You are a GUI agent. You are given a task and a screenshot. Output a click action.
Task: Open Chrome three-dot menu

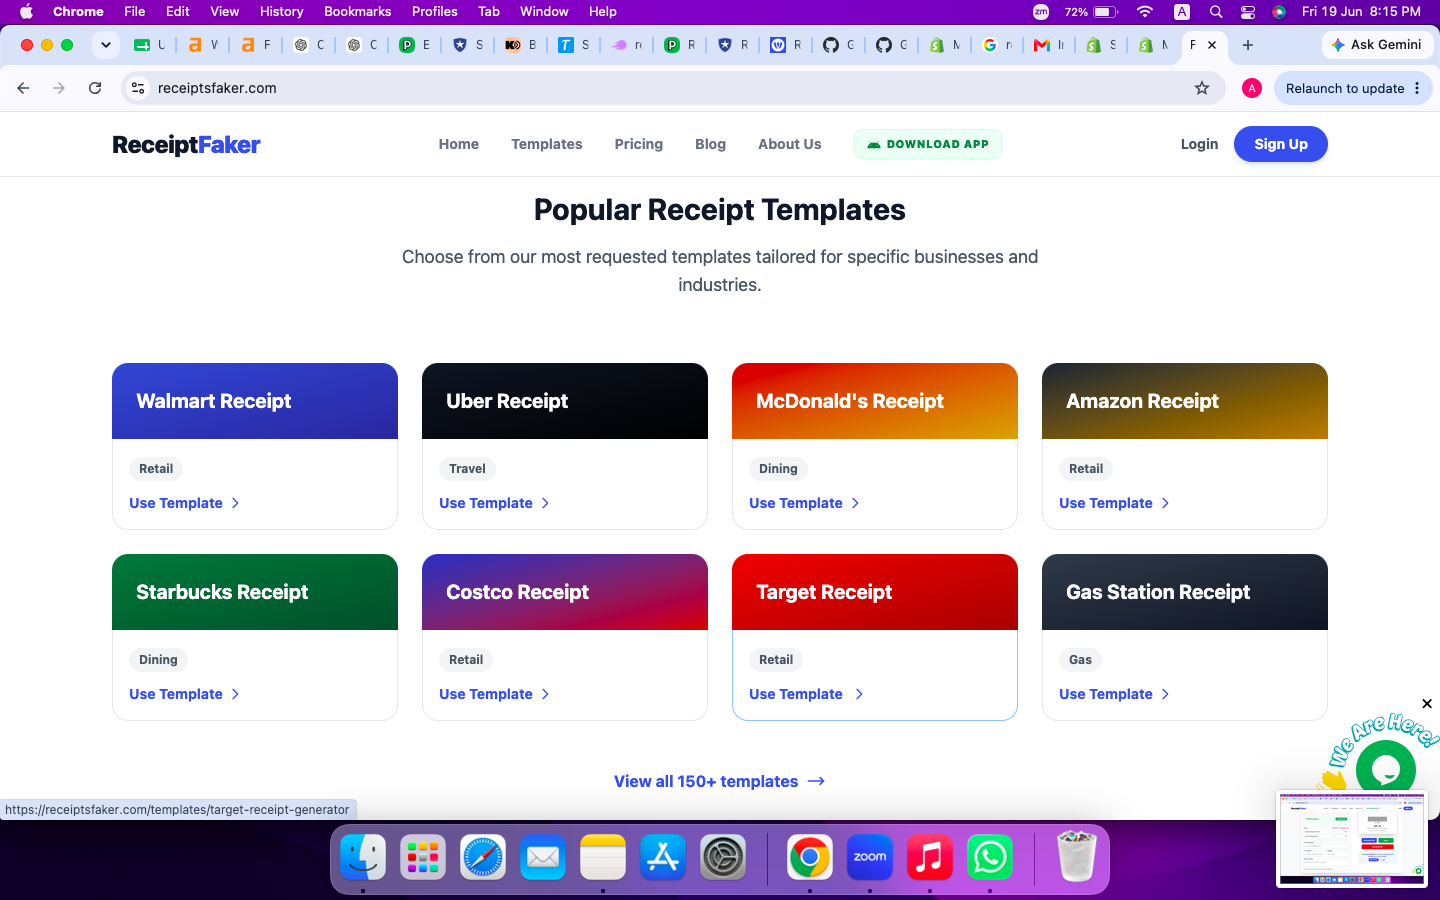(1417, 88)
